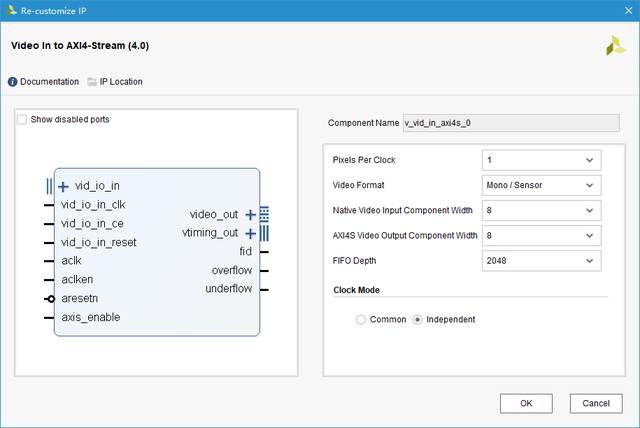This screenshot has width=640, height=428.
Task: Select the fid output port
Action: (x=246, y=251)
